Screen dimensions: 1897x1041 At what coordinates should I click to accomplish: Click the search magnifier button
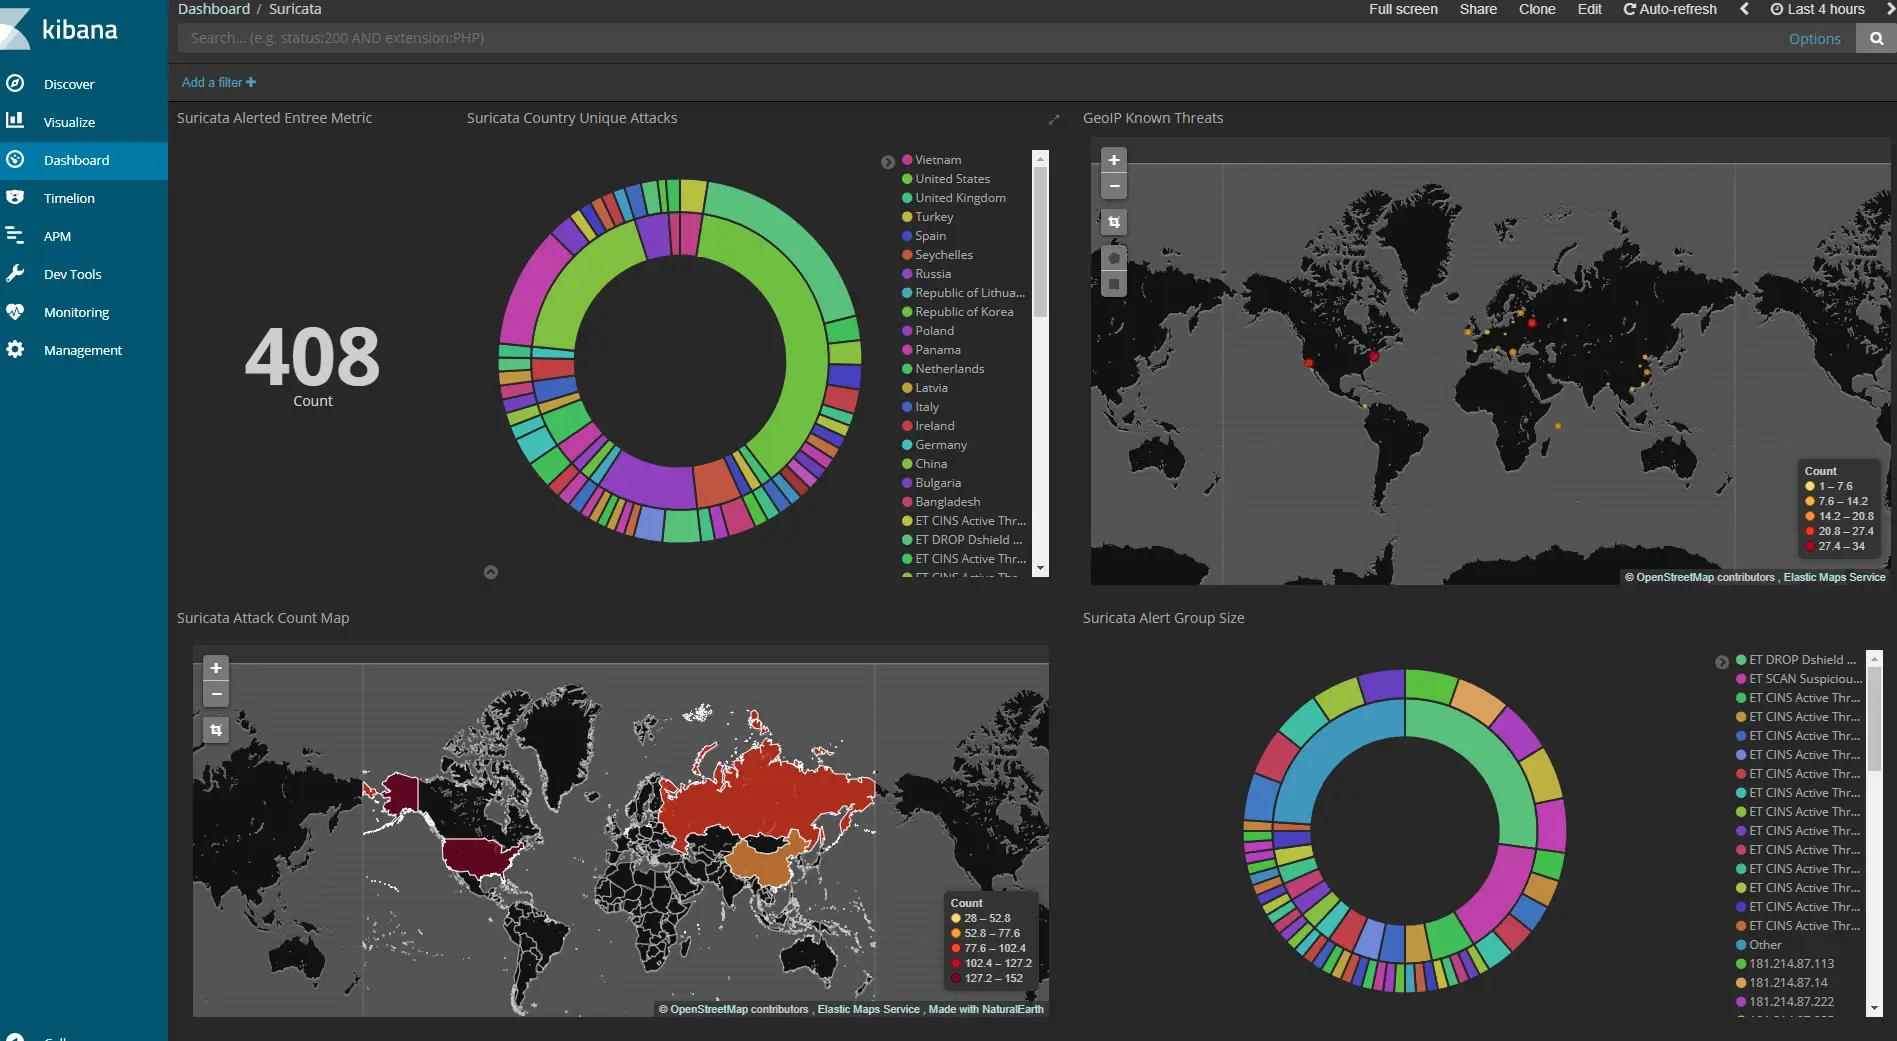click(1875, 38)
